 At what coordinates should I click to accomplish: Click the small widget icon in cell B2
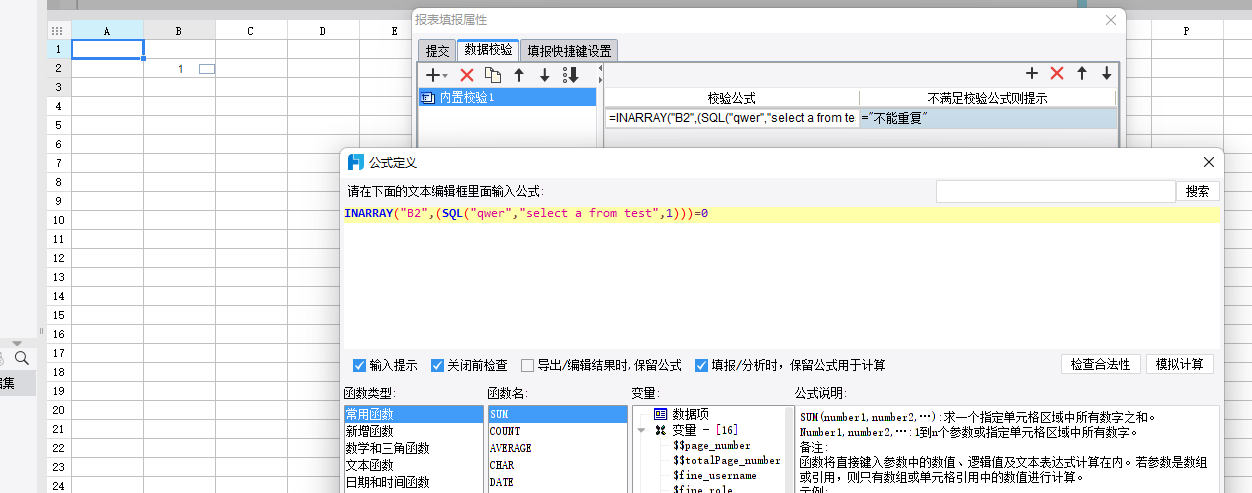coord(207,68)
